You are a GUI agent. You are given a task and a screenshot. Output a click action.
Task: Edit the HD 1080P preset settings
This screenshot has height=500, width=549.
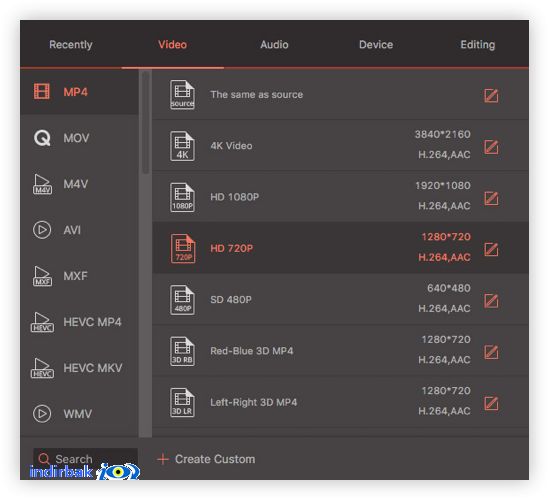491,198
